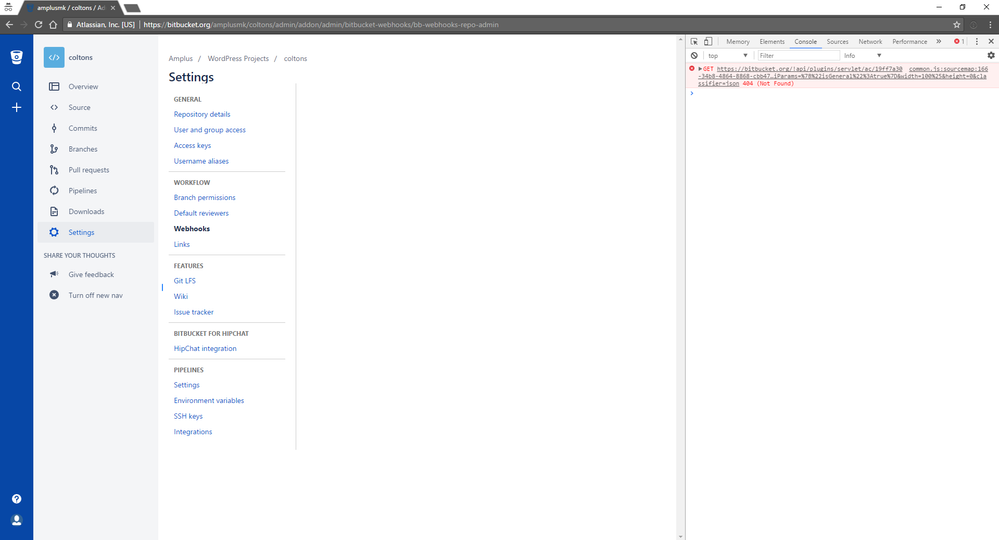Viewport: 999px width, 540px height.
Task: Open Links under Workflow
Action: 182,245
